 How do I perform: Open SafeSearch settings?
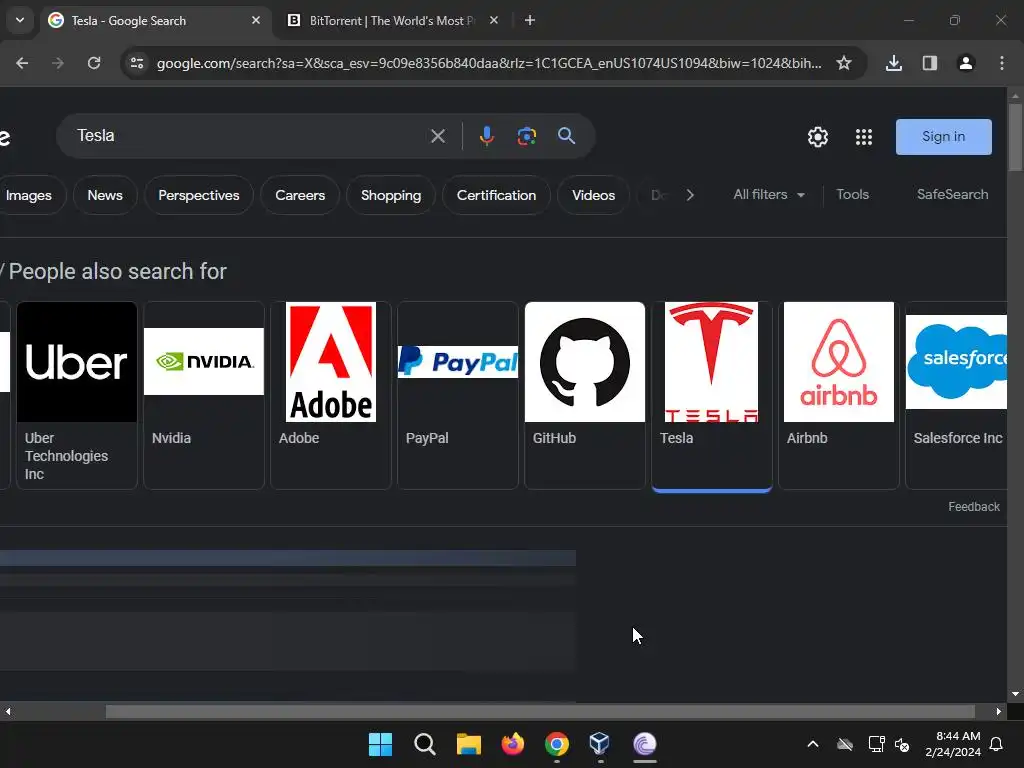pos(952,195)
